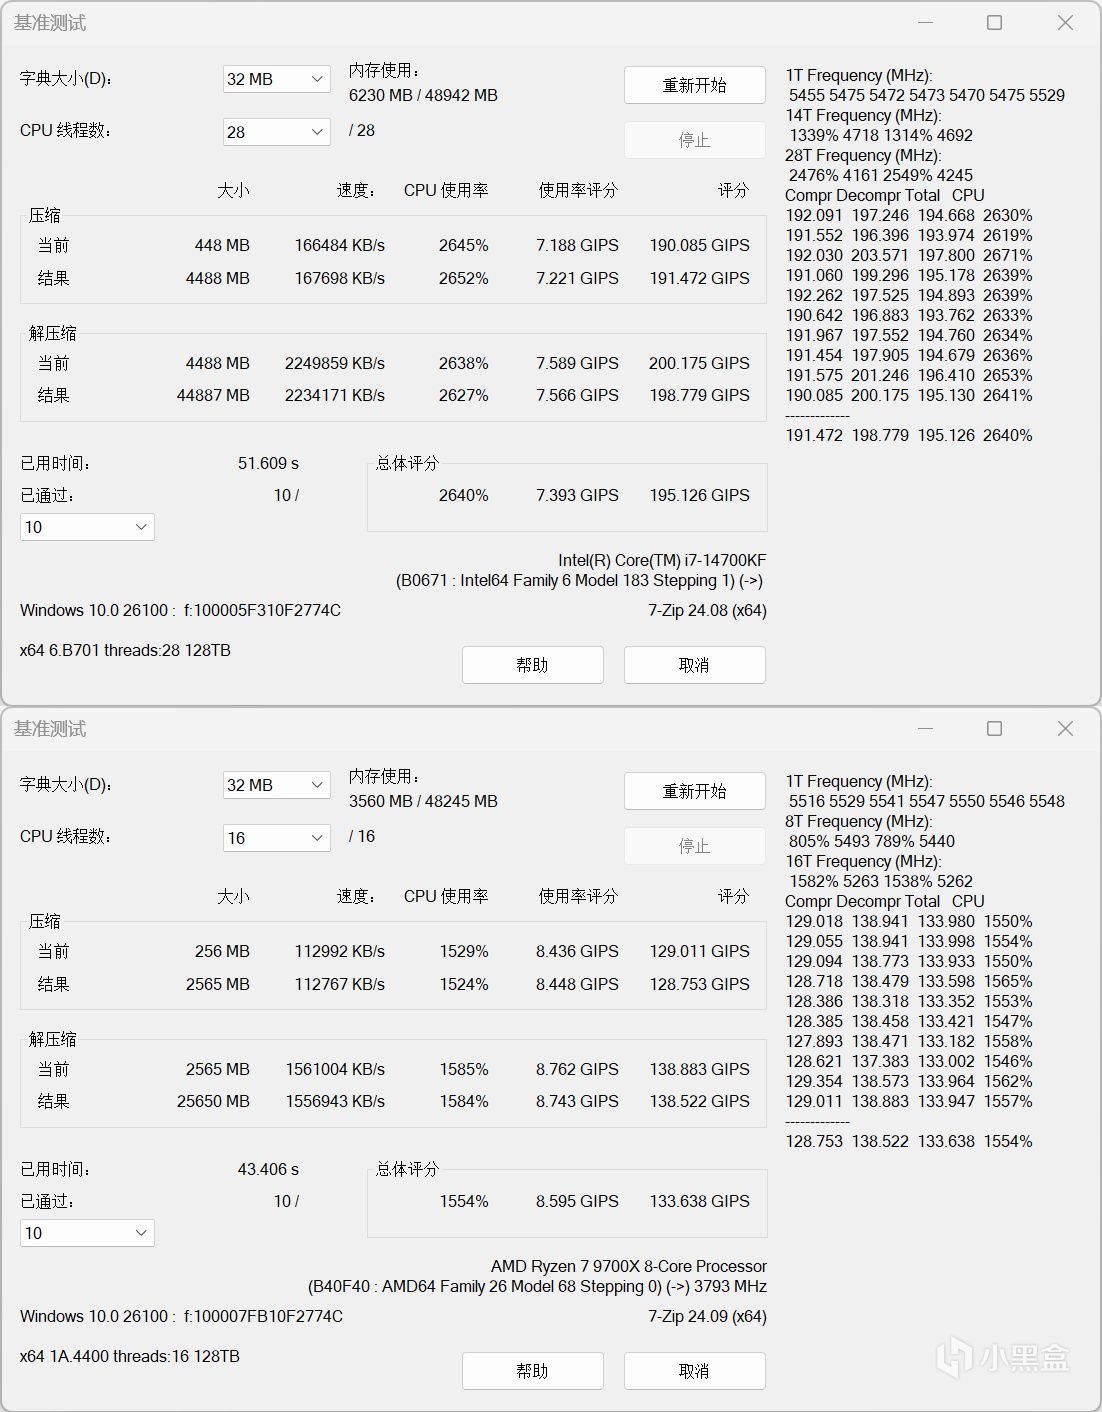
Task: Click usage rating 7.393 GIPS in top window
Action: click(x=577, y=495)
